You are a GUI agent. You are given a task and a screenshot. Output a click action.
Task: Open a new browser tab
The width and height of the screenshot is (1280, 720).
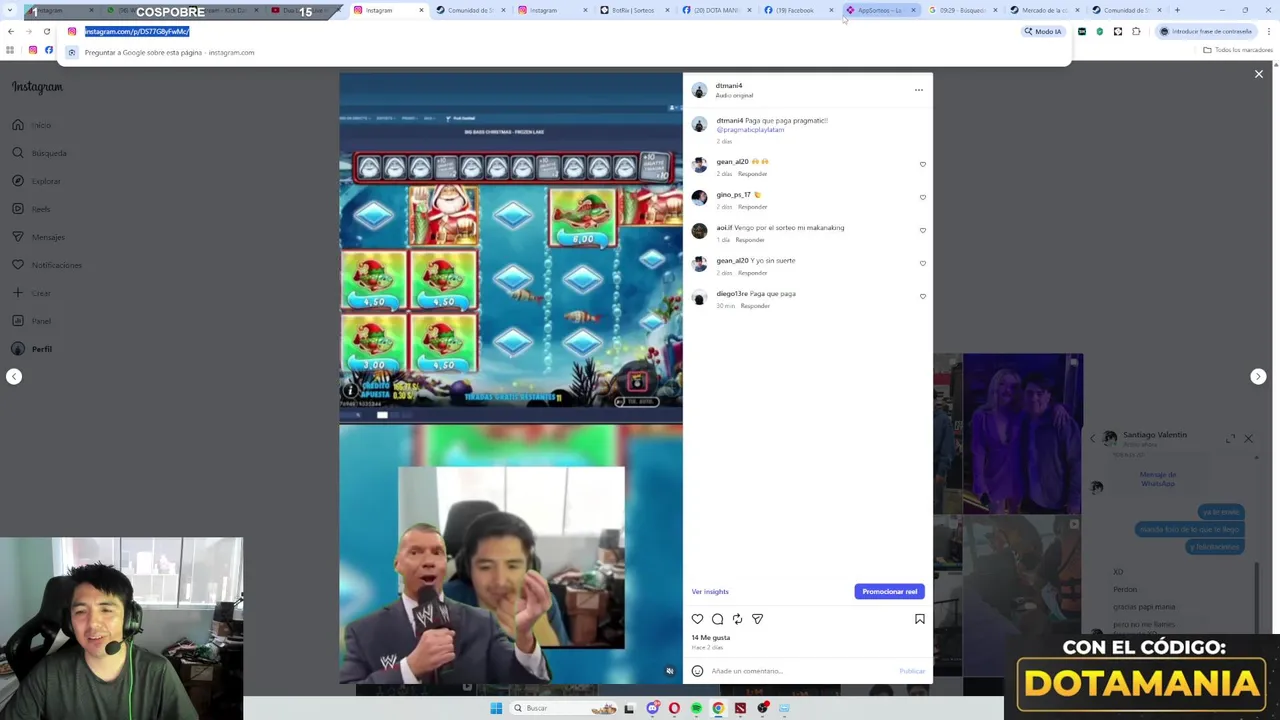[1177, 10]
